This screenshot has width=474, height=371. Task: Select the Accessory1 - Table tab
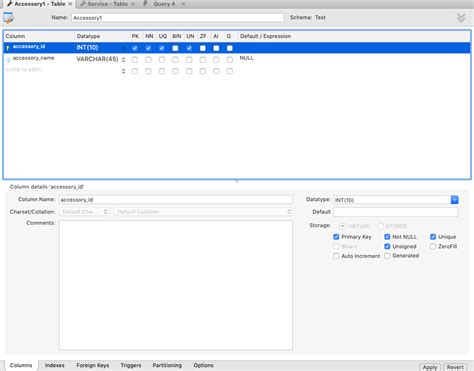click(40, 4)
